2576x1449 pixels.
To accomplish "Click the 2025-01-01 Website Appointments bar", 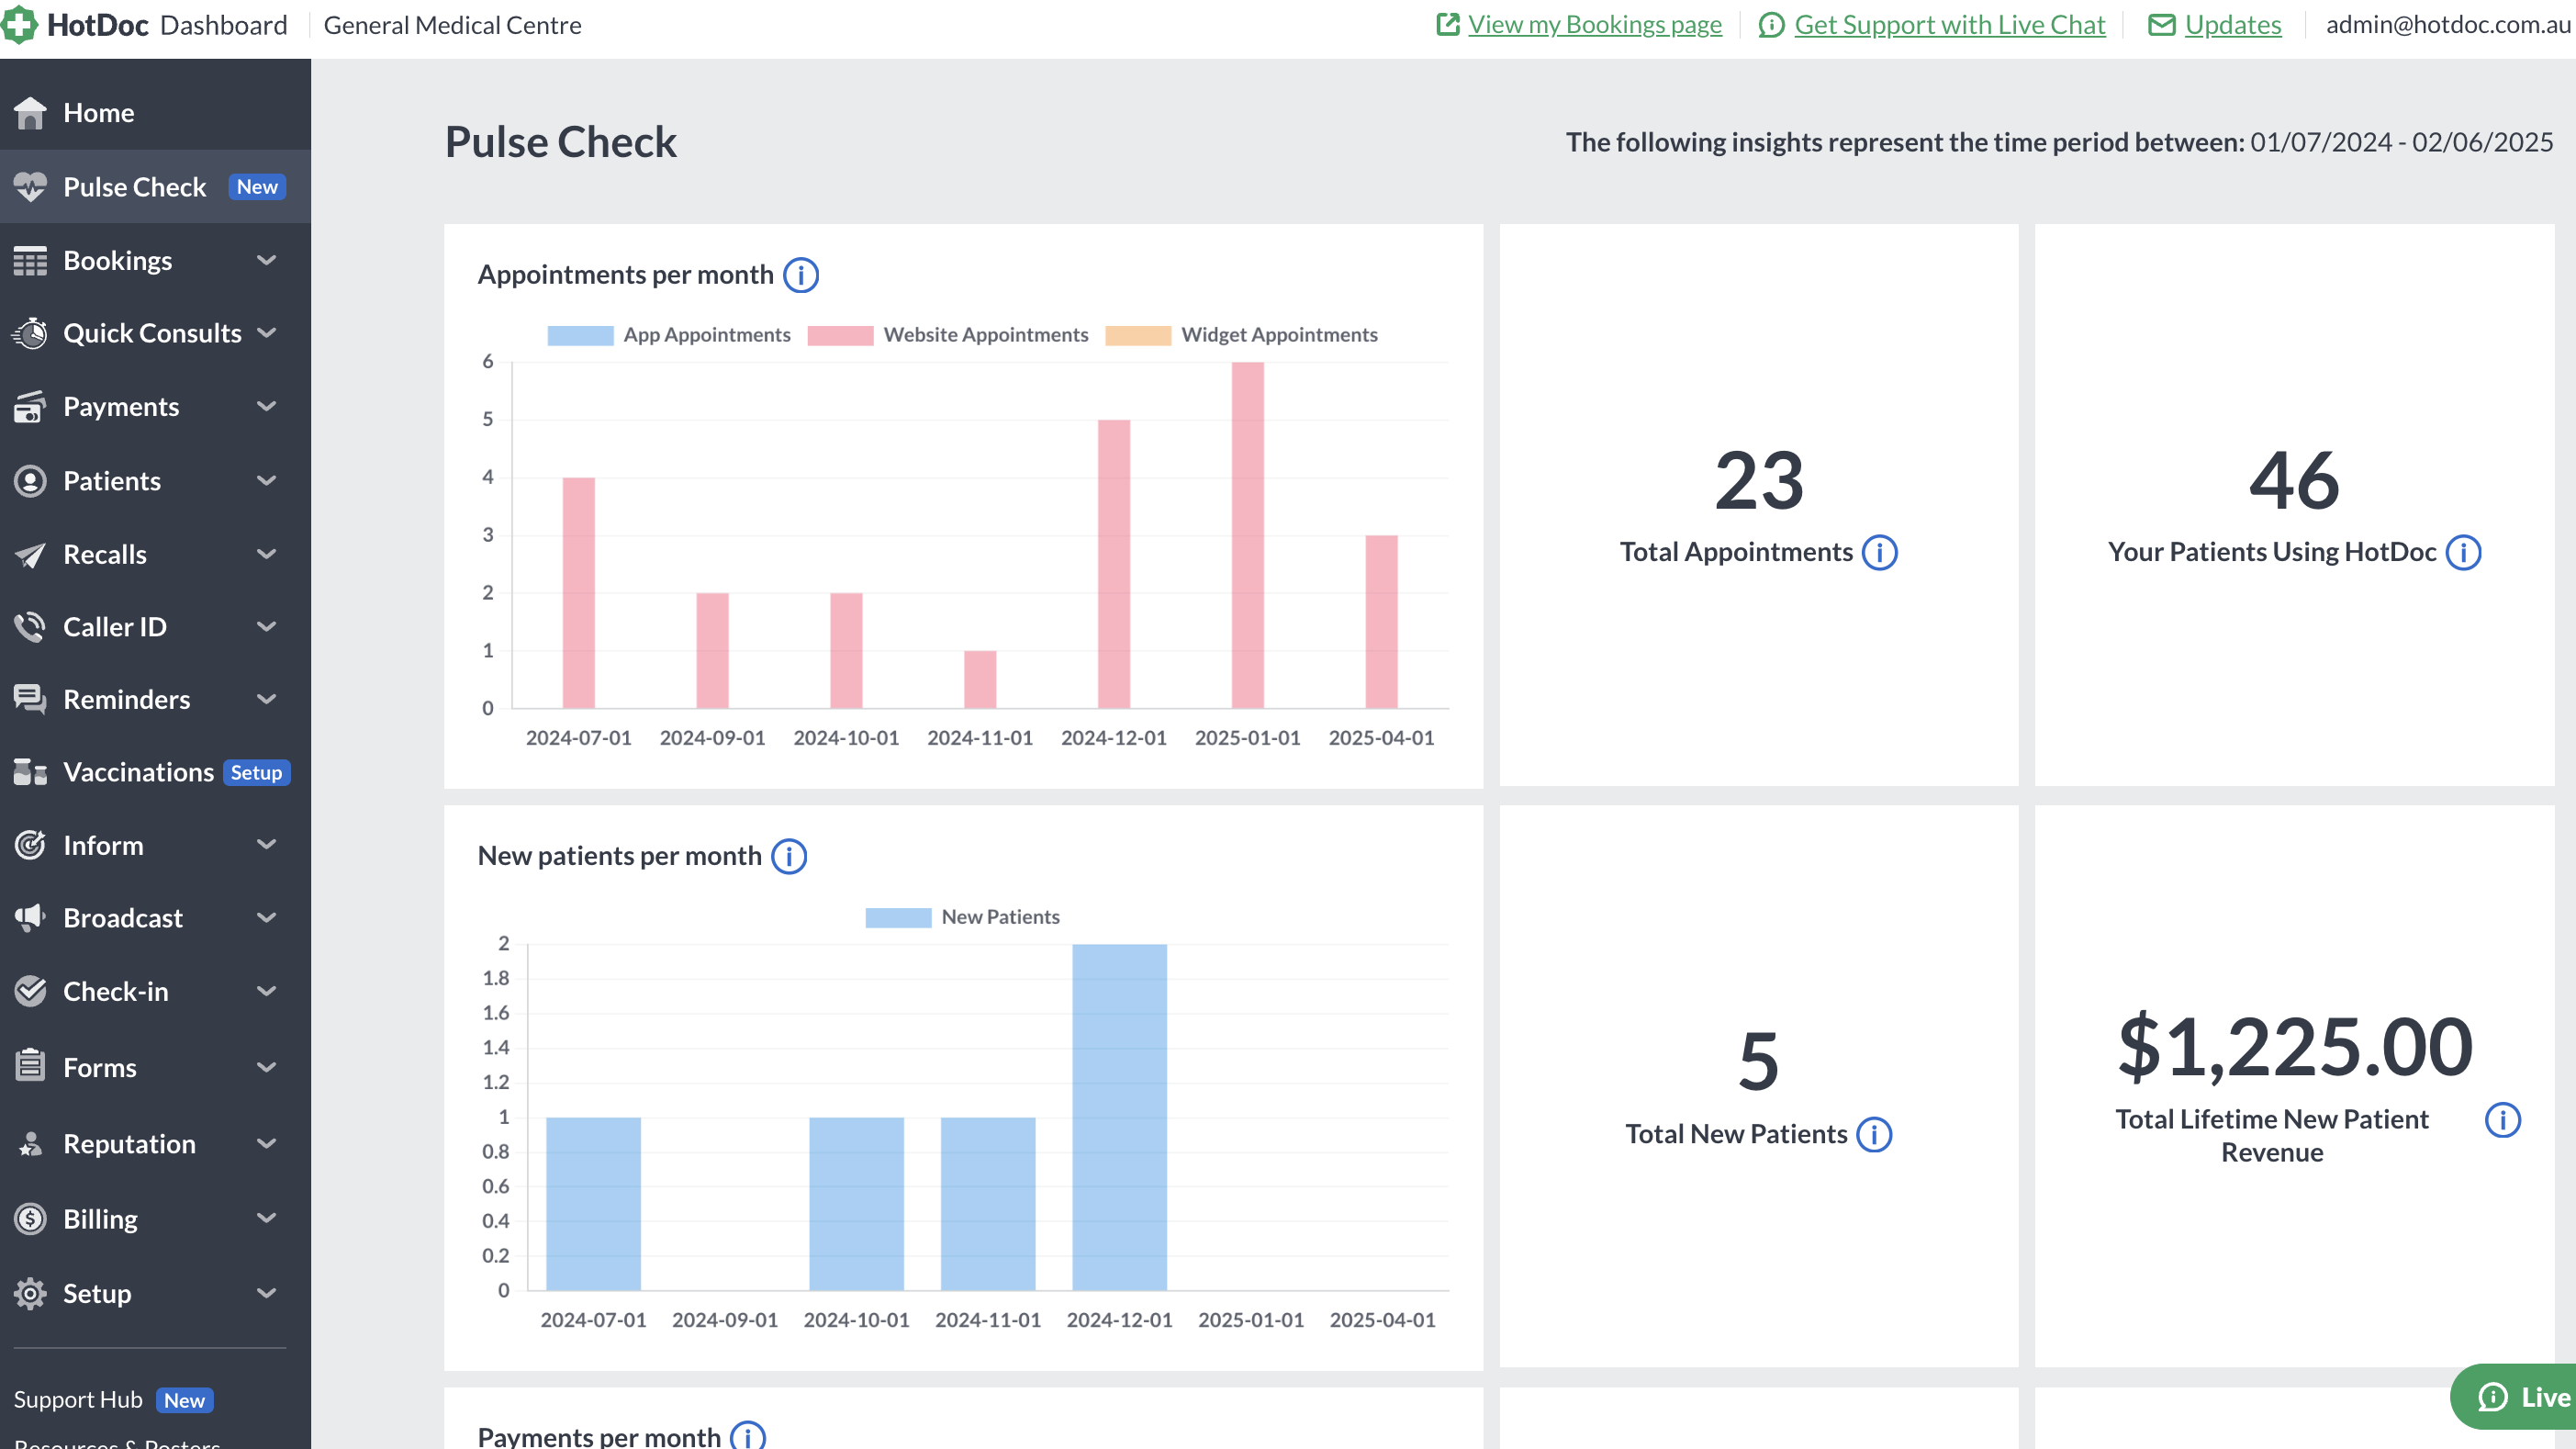I will [x=1247, y=535].
